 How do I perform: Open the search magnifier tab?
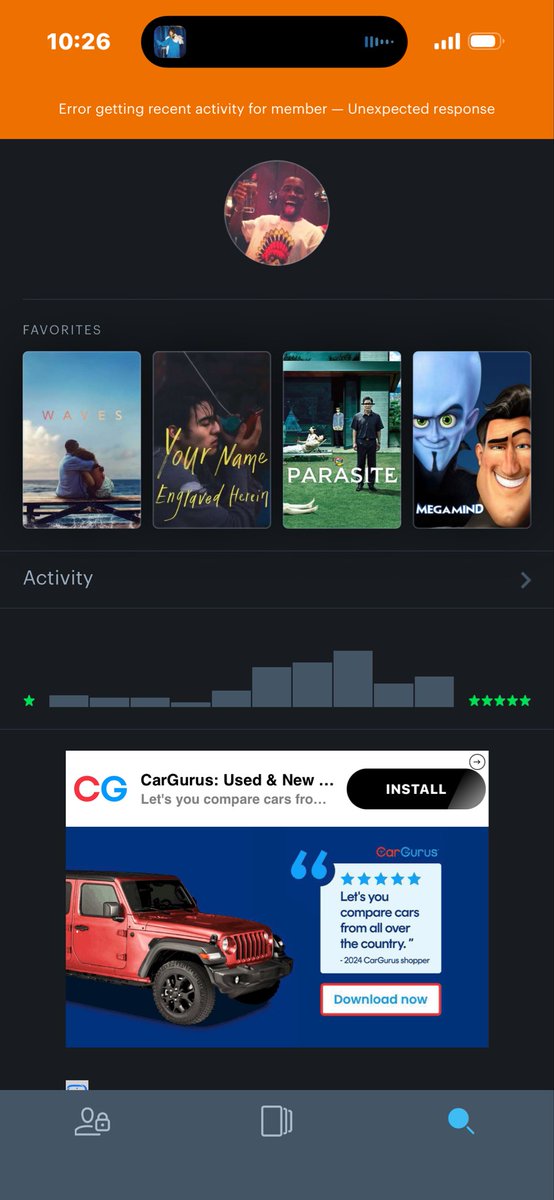(x=460, y=1121)
